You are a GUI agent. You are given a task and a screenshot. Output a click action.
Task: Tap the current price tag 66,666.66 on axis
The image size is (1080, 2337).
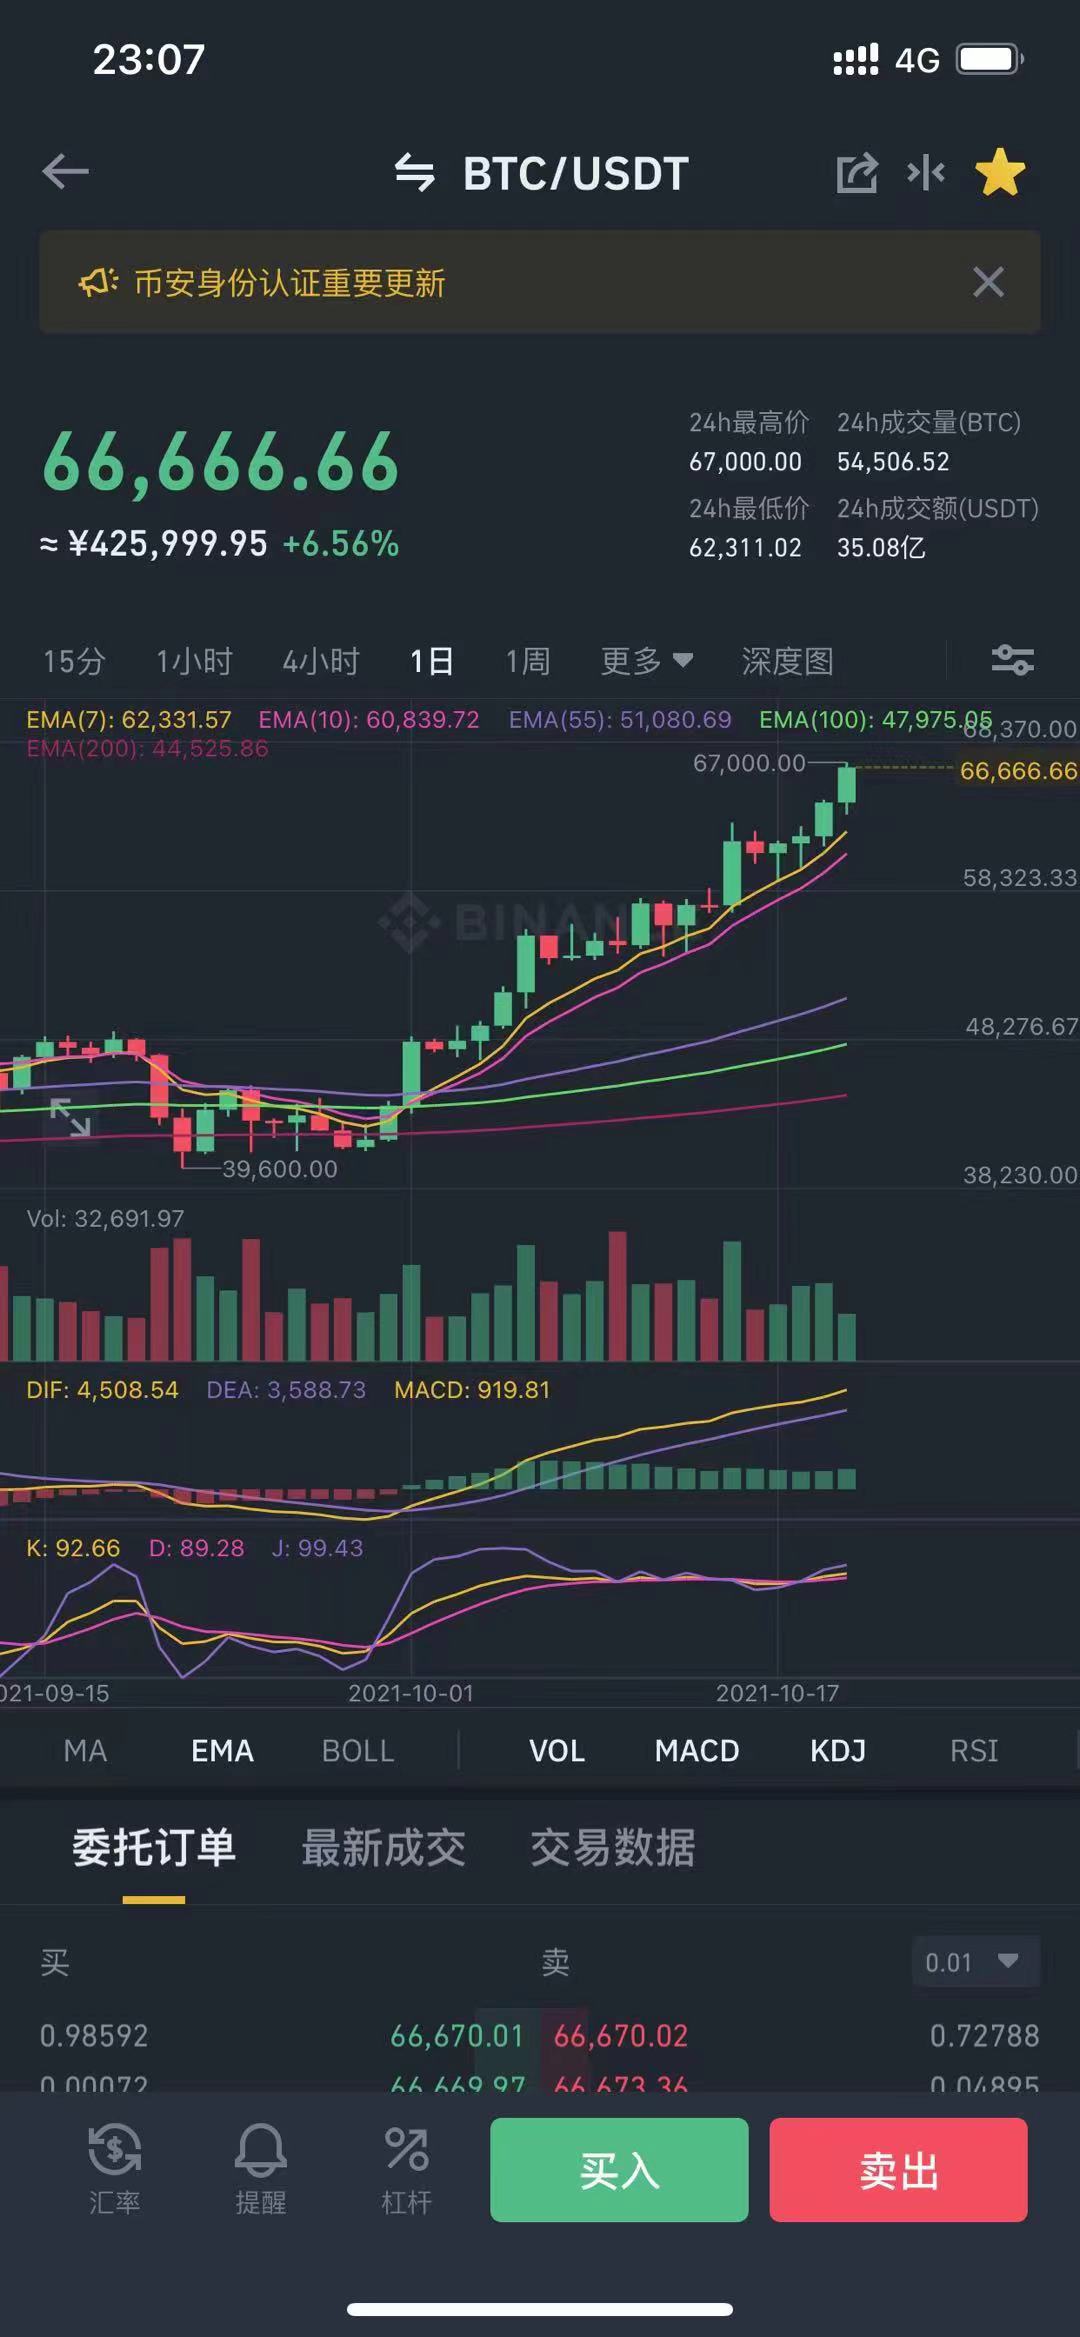tap(1018, 771)
